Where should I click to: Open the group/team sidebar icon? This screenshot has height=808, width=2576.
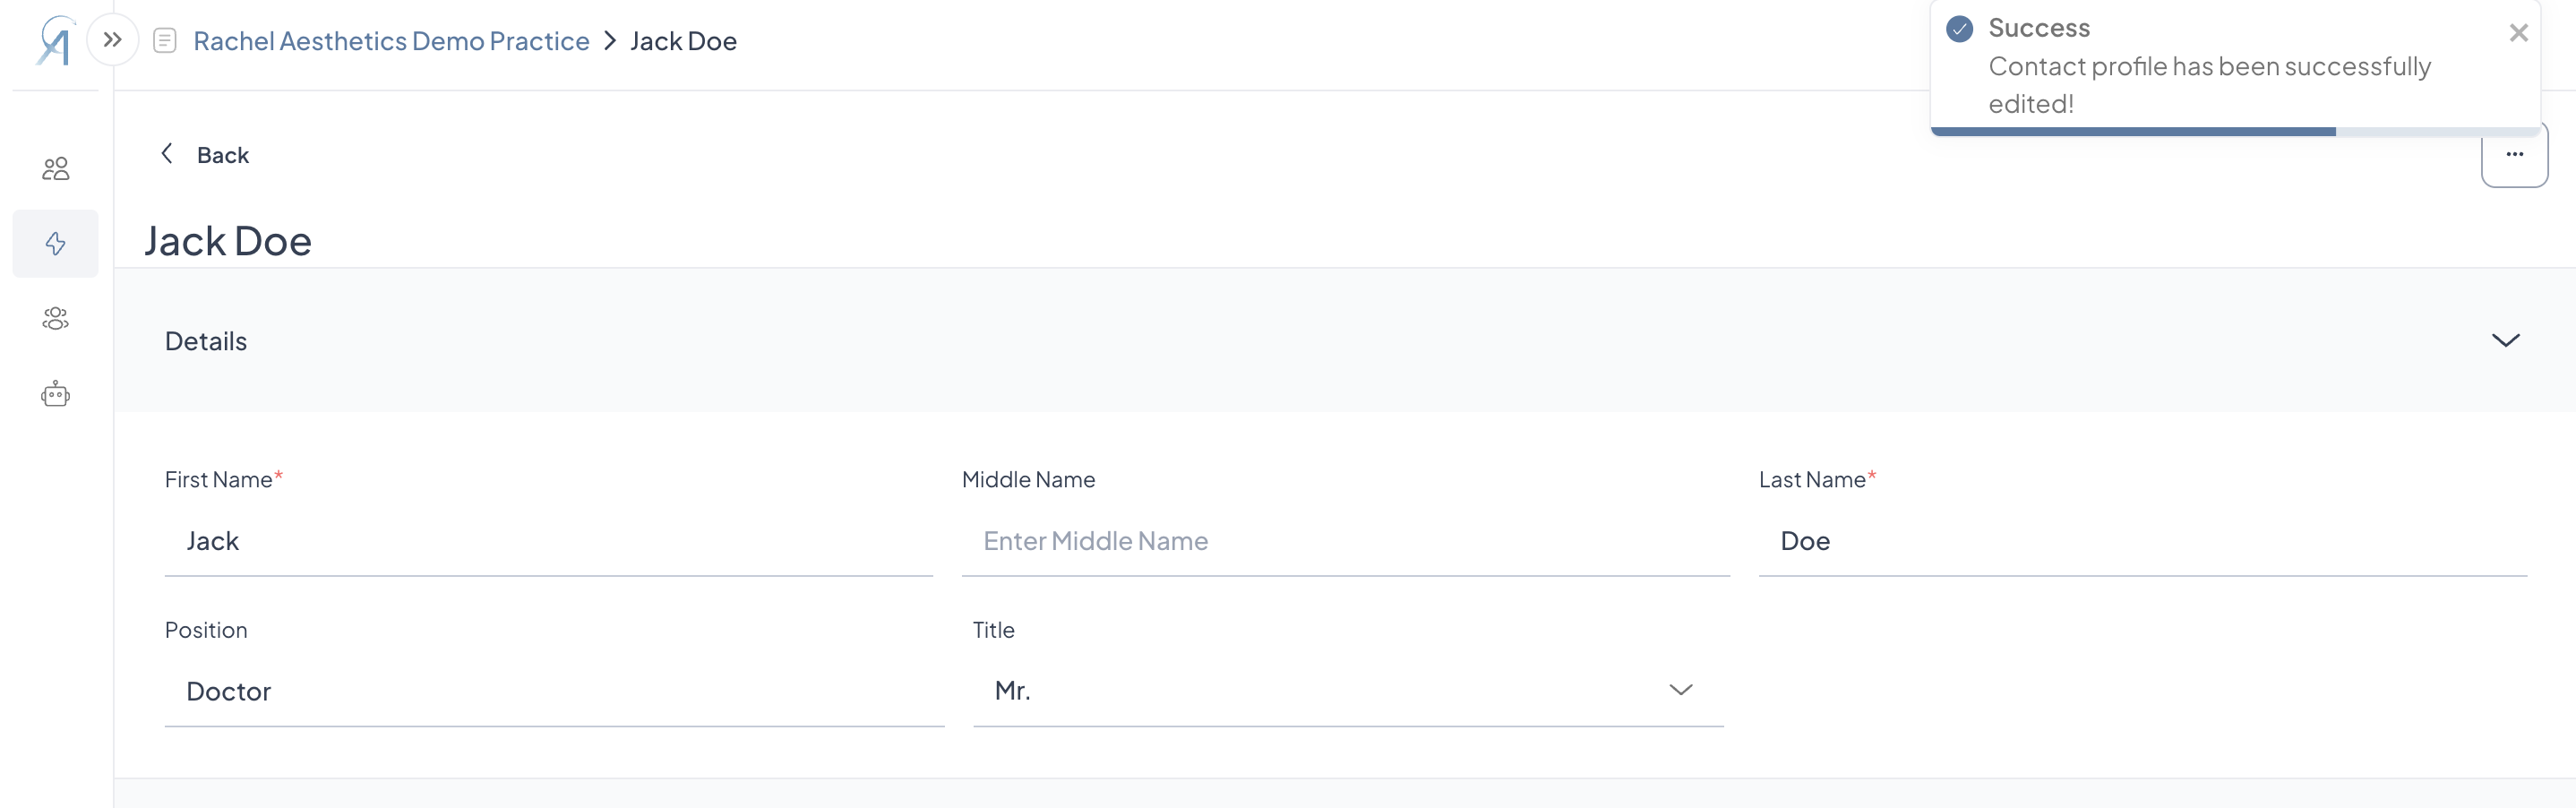tap(55, 319)
